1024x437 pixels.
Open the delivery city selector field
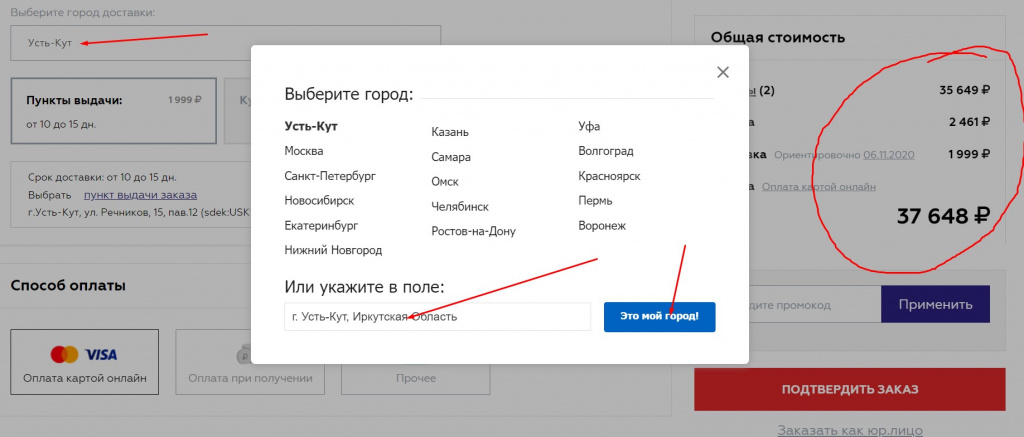(x=225, y=43)
